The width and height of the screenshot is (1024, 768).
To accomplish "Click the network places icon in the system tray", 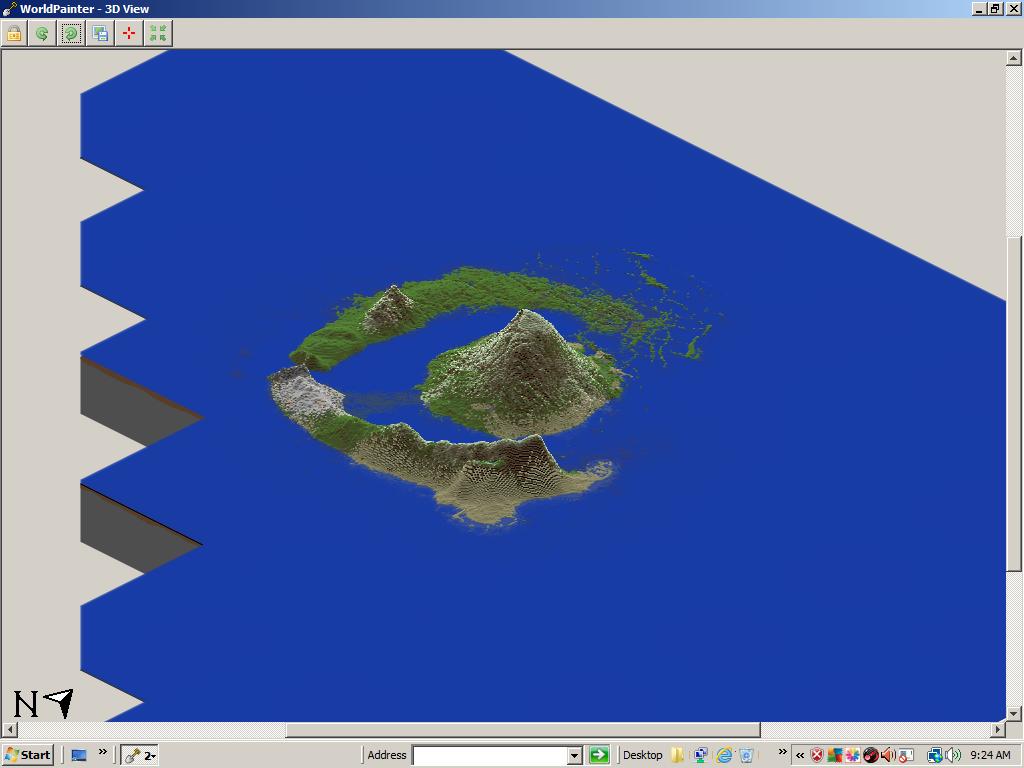I will 933,756.
